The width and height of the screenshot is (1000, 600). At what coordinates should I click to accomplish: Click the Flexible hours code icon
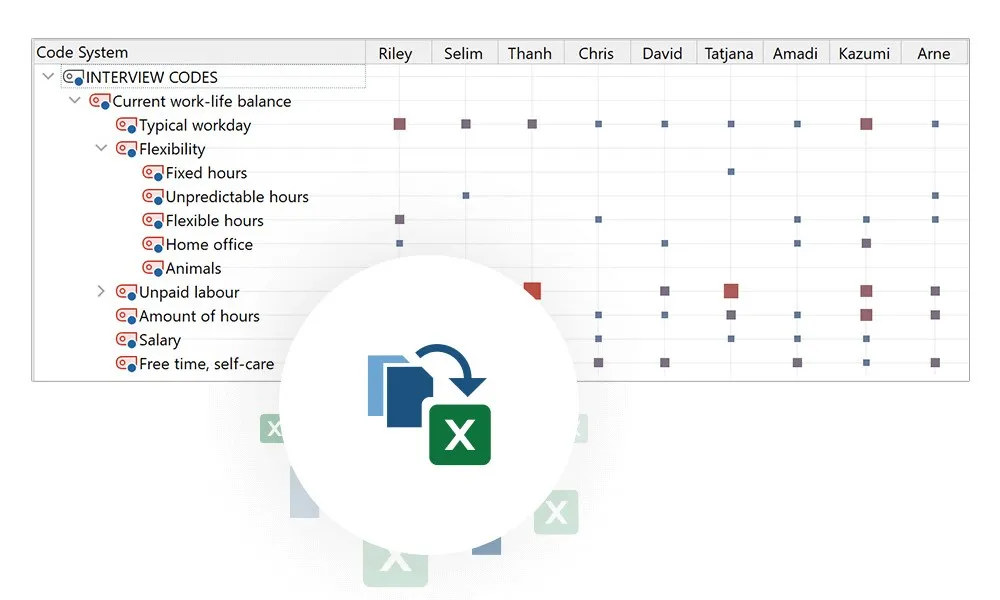pyautogui.click(x=152, y=221)
